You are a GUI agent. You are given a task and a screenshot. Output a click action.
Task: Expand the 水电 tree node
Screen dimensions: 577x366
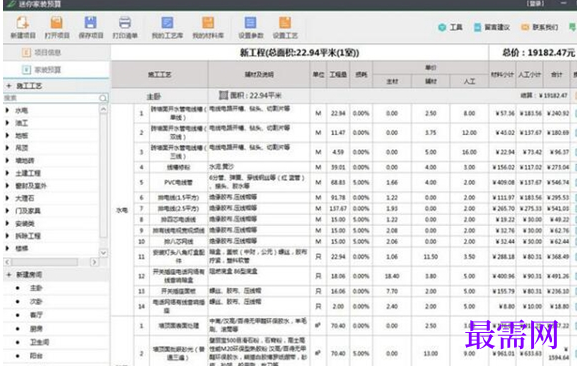(x=7, y=110)
